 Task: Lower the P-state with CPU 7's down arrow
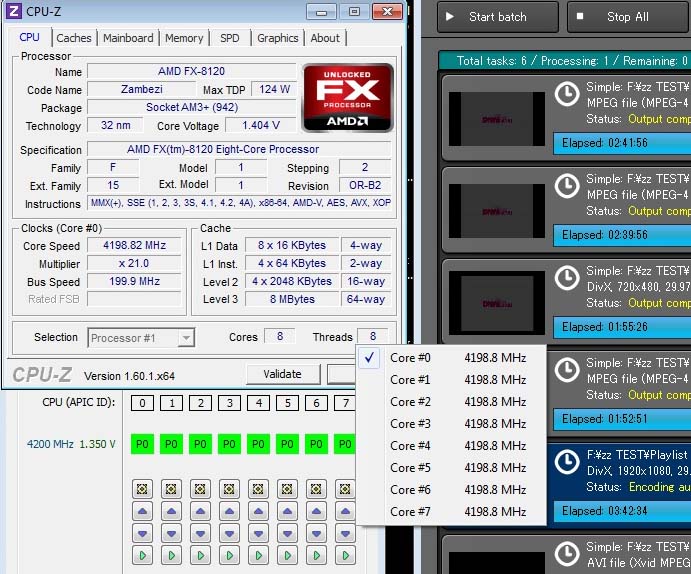point(345,533)
